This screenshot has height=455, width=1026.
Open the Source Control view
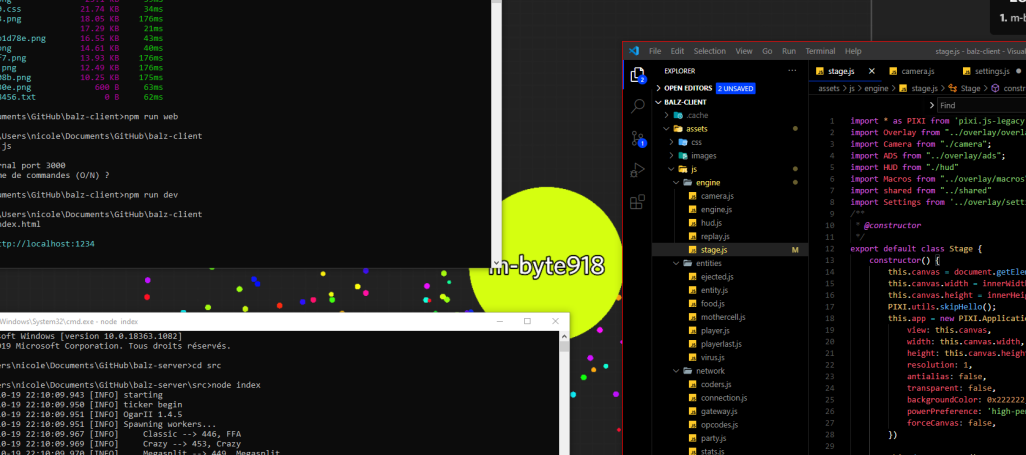pyautogui.click(x=637, y=138)
